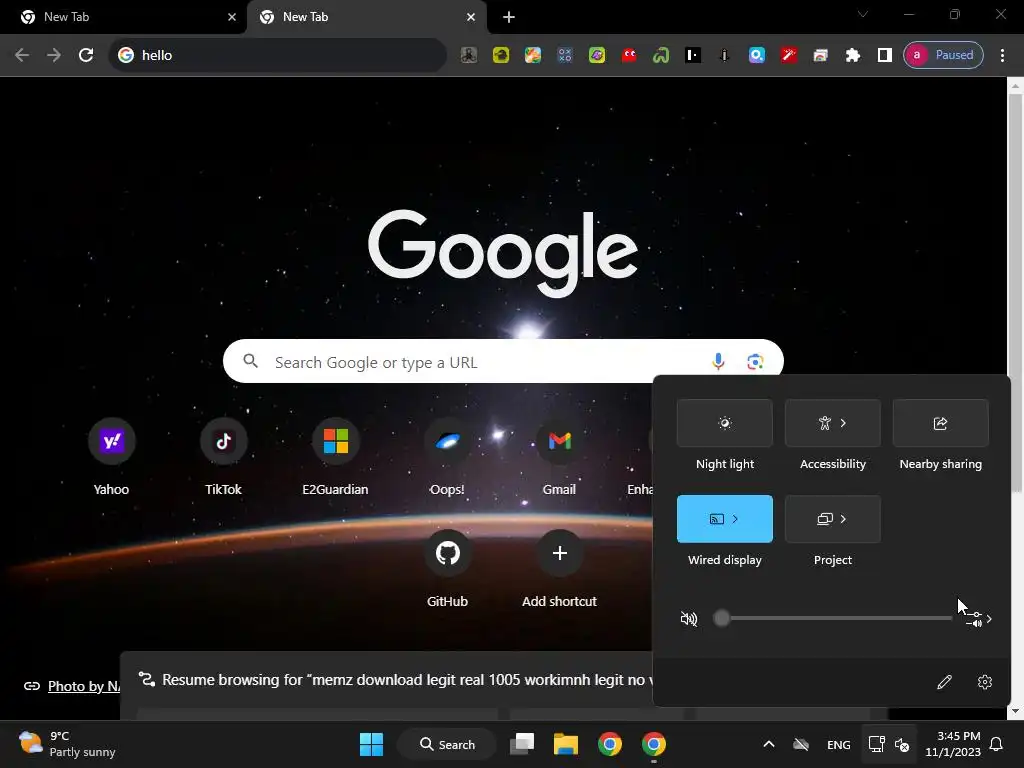Unmute via the speaker icon in quick settings

[689, 618]
